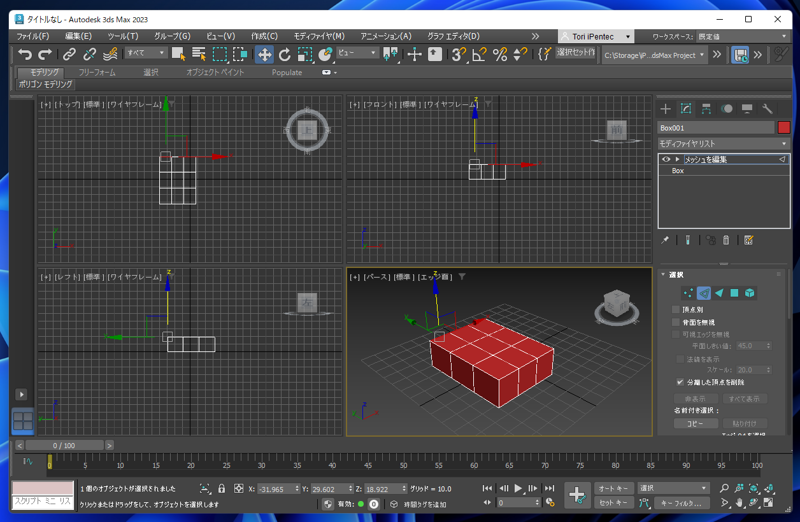
Task: Open the Tori iPentec account dropdown
Action: [596, 36]
